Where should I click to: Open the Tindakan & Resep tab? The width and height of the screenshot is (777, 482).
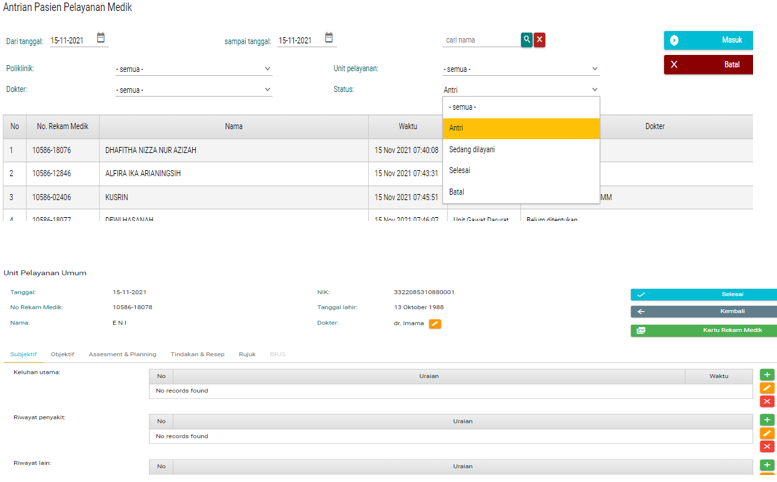(x=197, y=354)
